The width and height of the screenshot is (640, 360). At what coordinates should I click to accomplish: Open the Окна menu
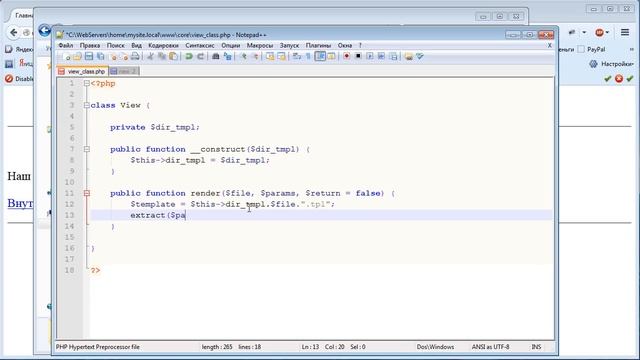pos(345,45)
